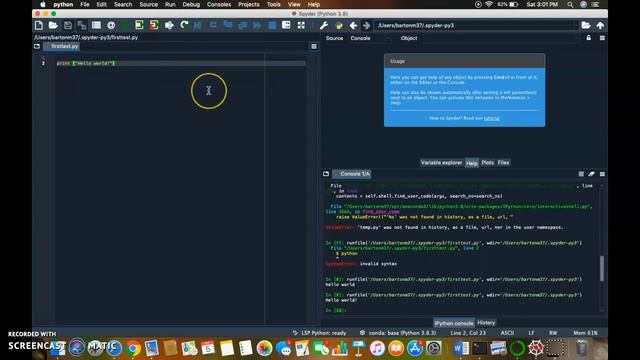This screenshot has width=640, height=360.
Task: Start debugging the file
Action: coord(198,25)
